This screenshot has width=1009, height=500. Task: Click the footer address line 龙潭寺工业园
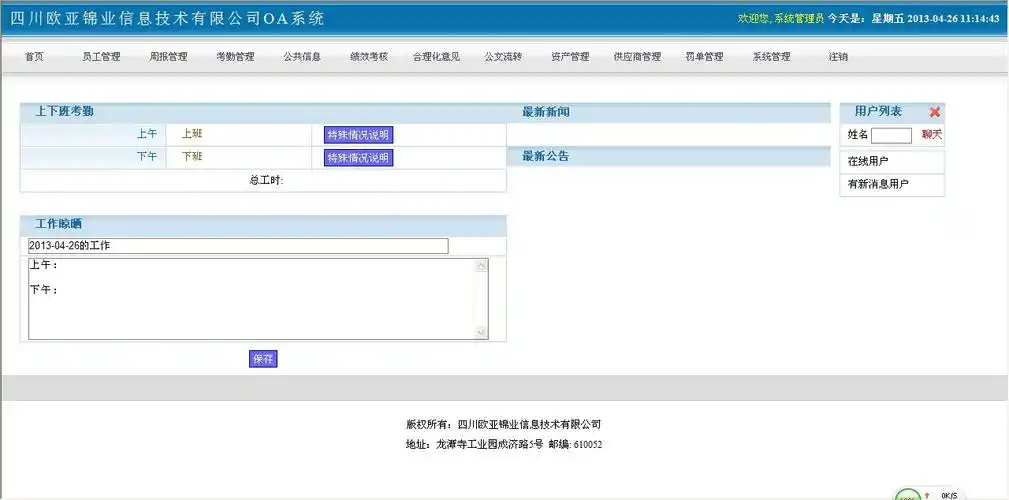coord(504,445)
